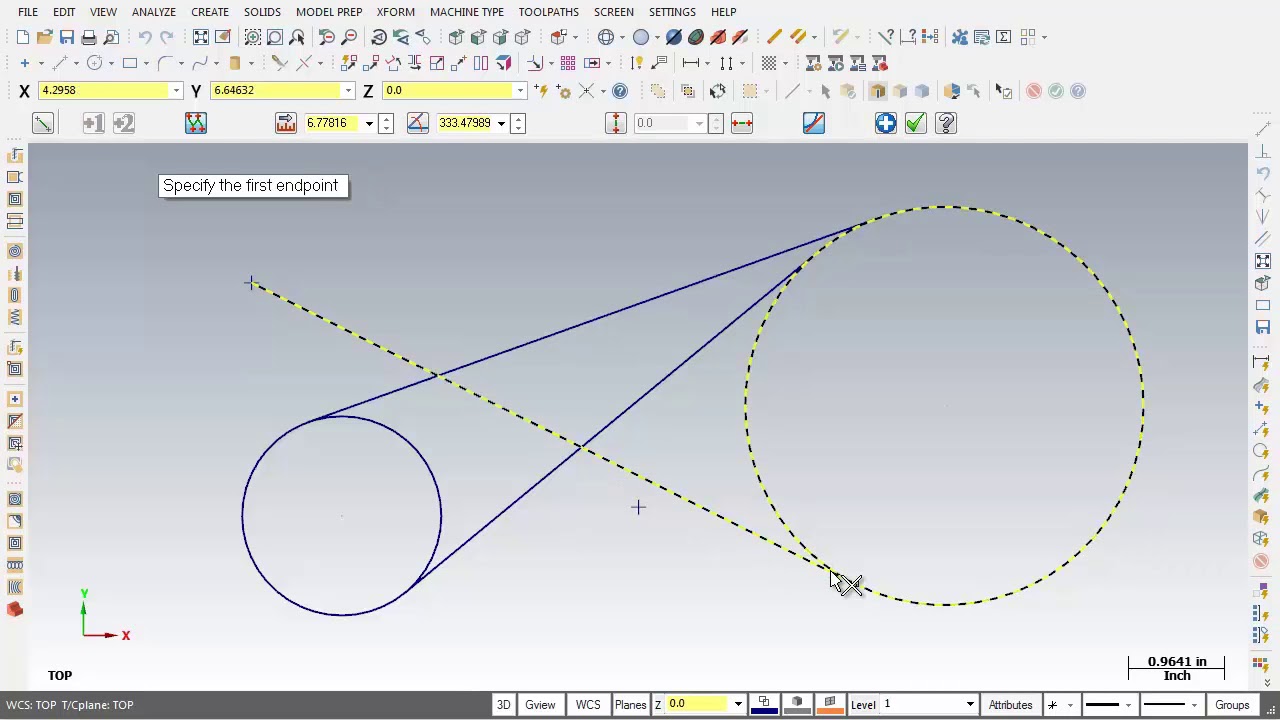
Task: Toggle the line Length lock icon
Action: click(286, 123)
